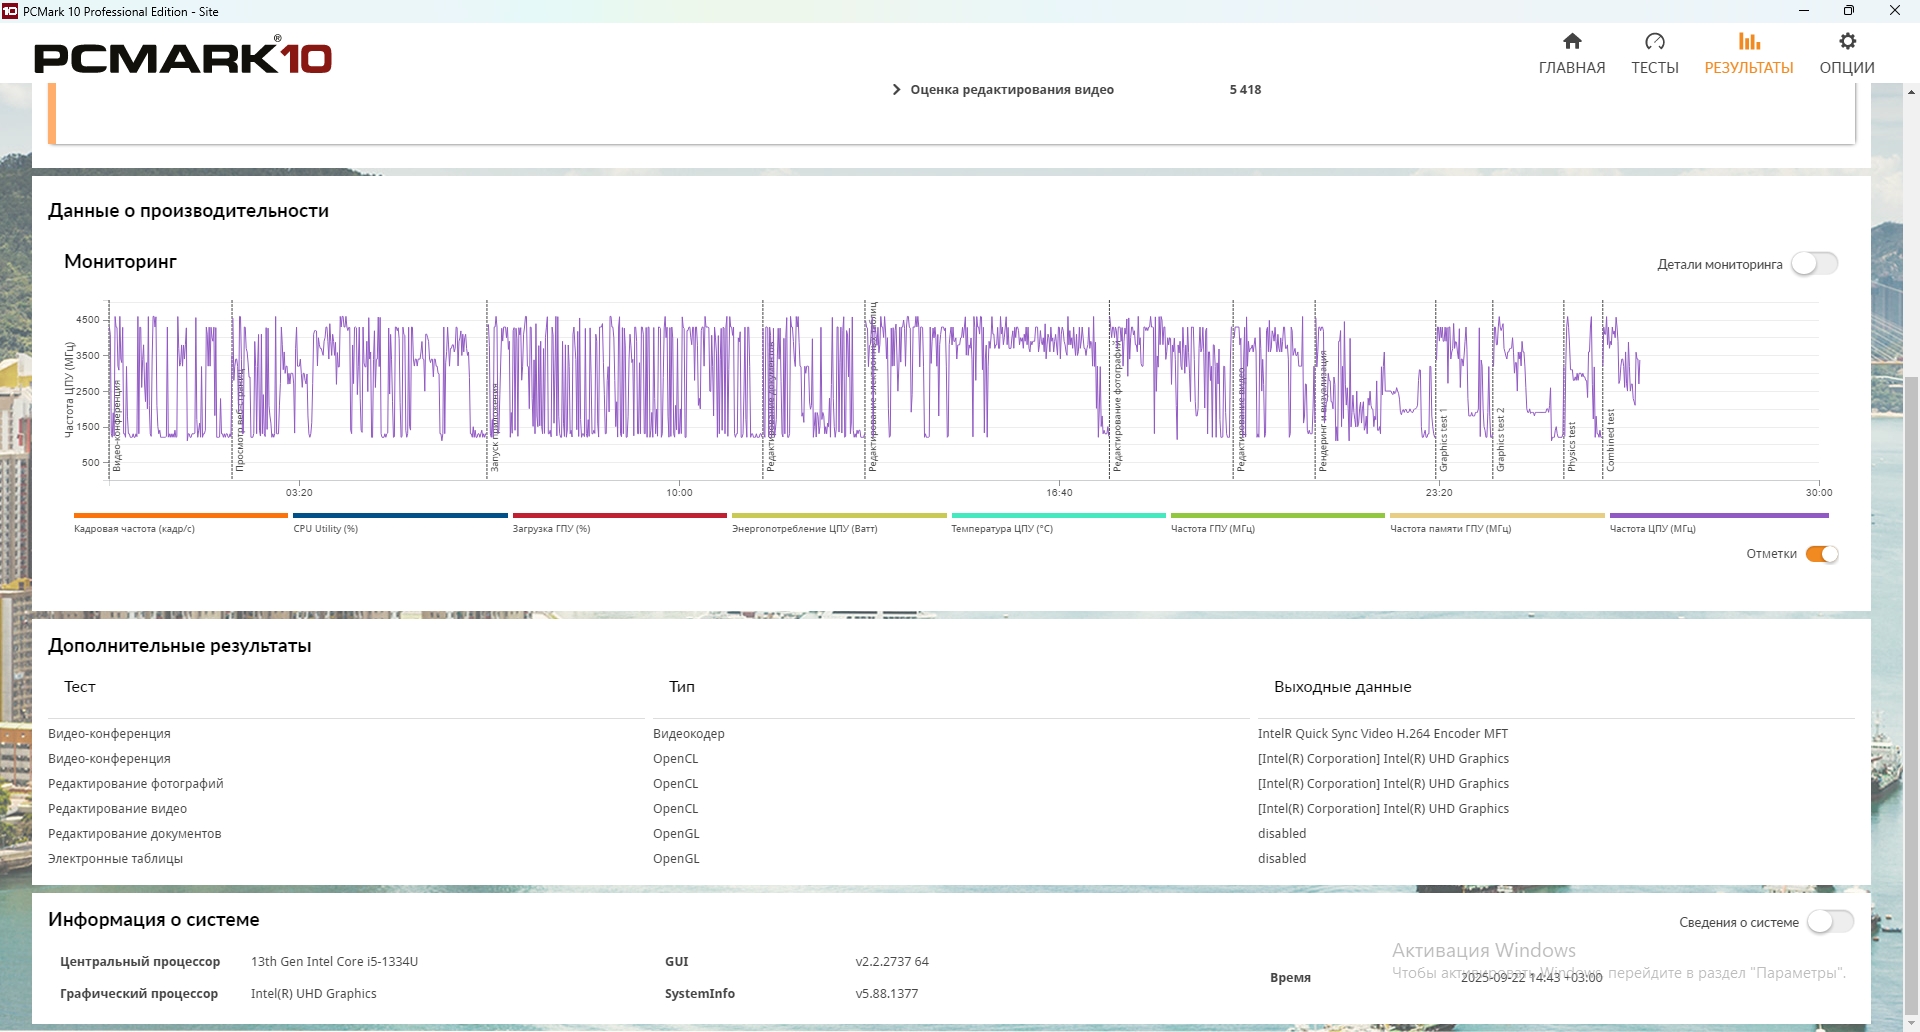The image size is (1920, 1032).
Task: Select CPU Utility blue legend bar
Action: (x=400, y=516)
